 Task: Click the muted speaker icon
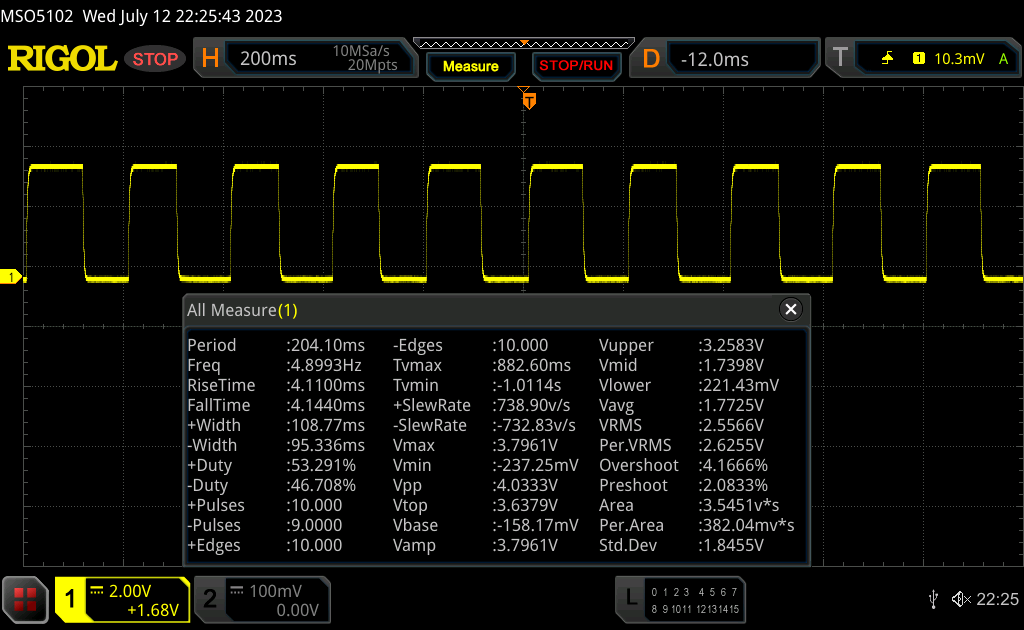[960, 599]
